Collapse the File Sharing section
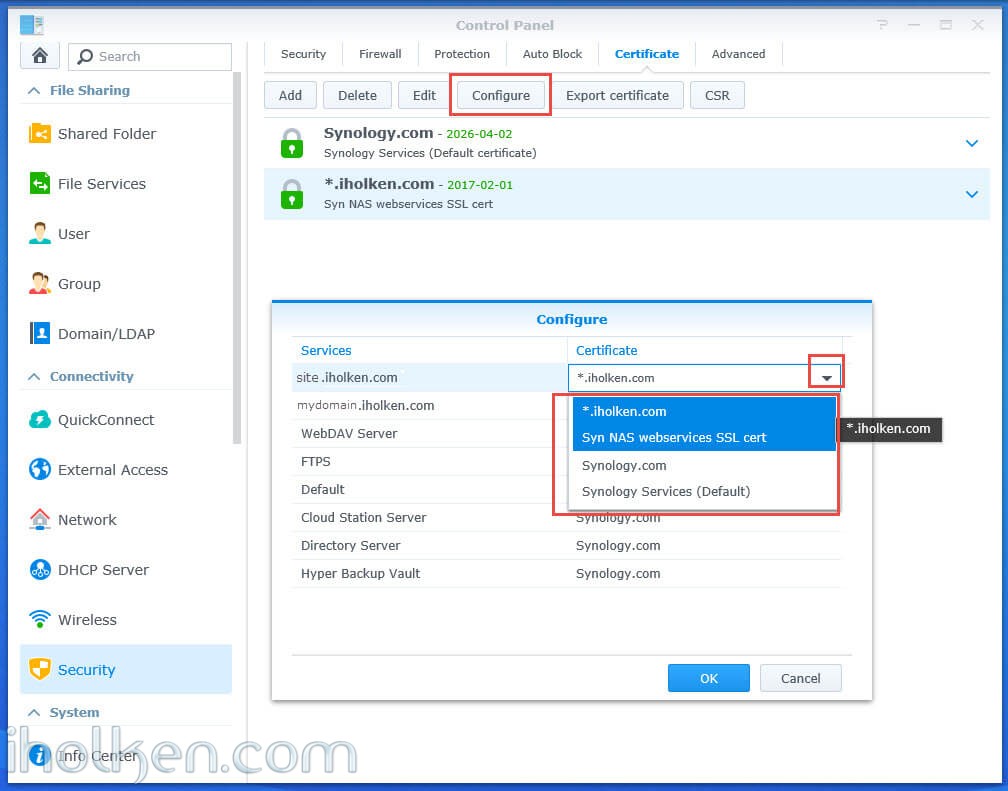Screen dimensions: 1008x791 34,91
